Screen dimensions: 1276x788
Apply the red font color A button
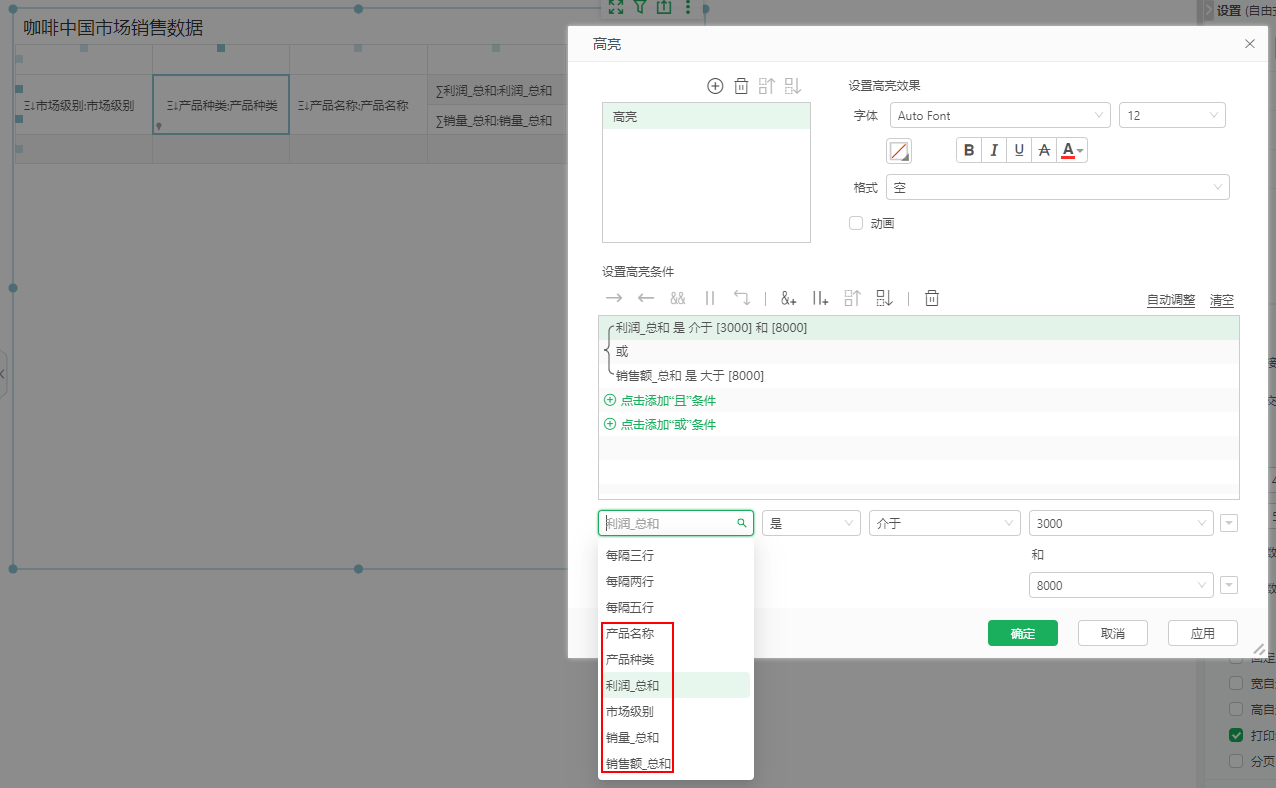coord(1067,150)
